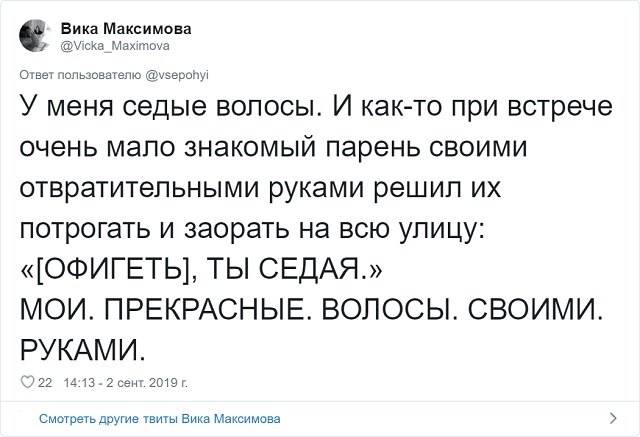640x437 pixels.
Task: Open the timestamp 14:13 - 2 сент. 2019 г.
Action: pyautogui.click(x=125, y=382)
